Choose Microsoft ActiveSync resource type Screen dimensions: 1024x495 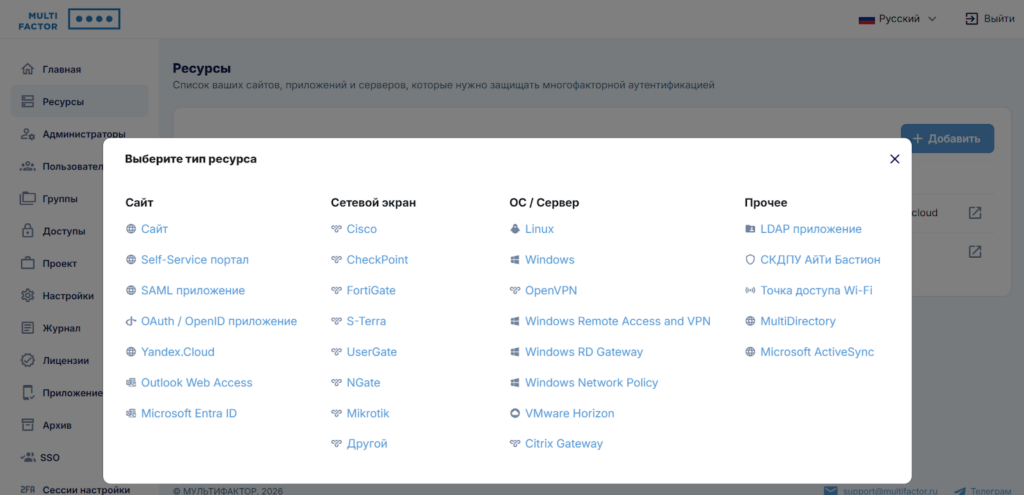817,352
